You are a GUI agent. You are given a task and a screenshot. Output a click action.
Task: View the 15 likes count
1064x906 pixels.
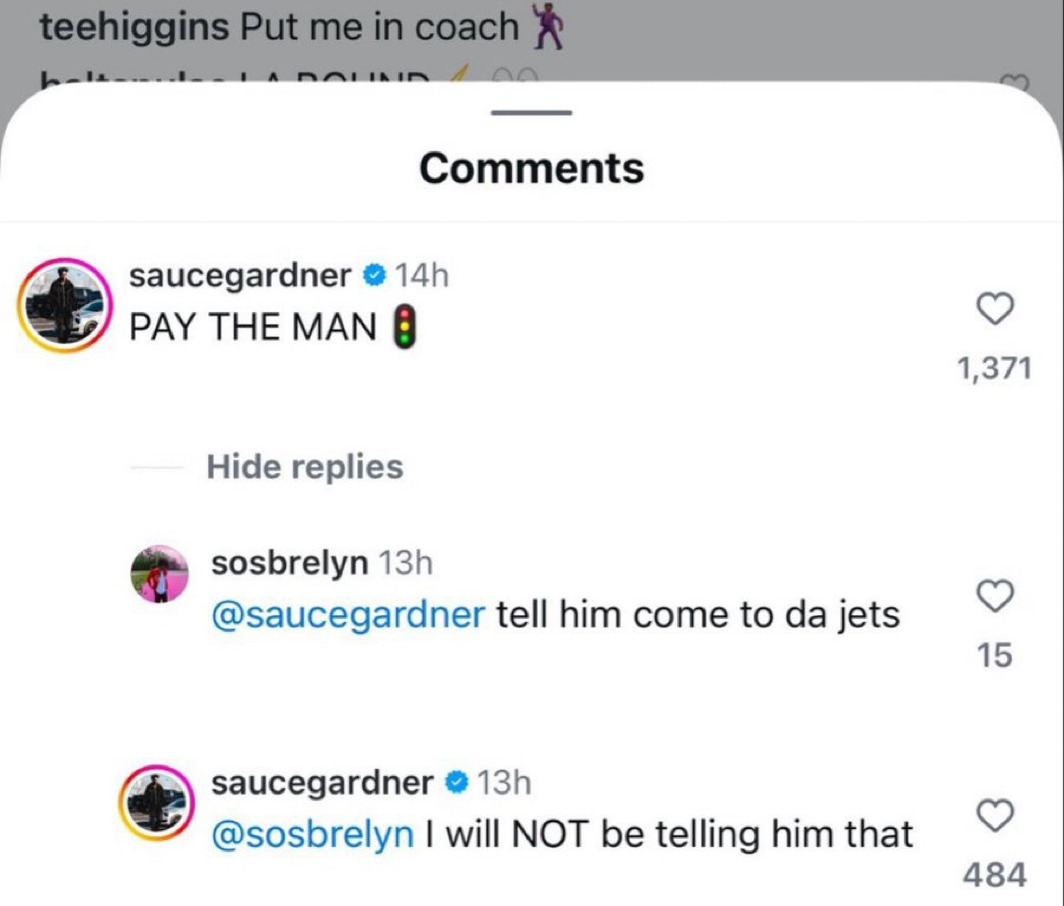(995, 656)
